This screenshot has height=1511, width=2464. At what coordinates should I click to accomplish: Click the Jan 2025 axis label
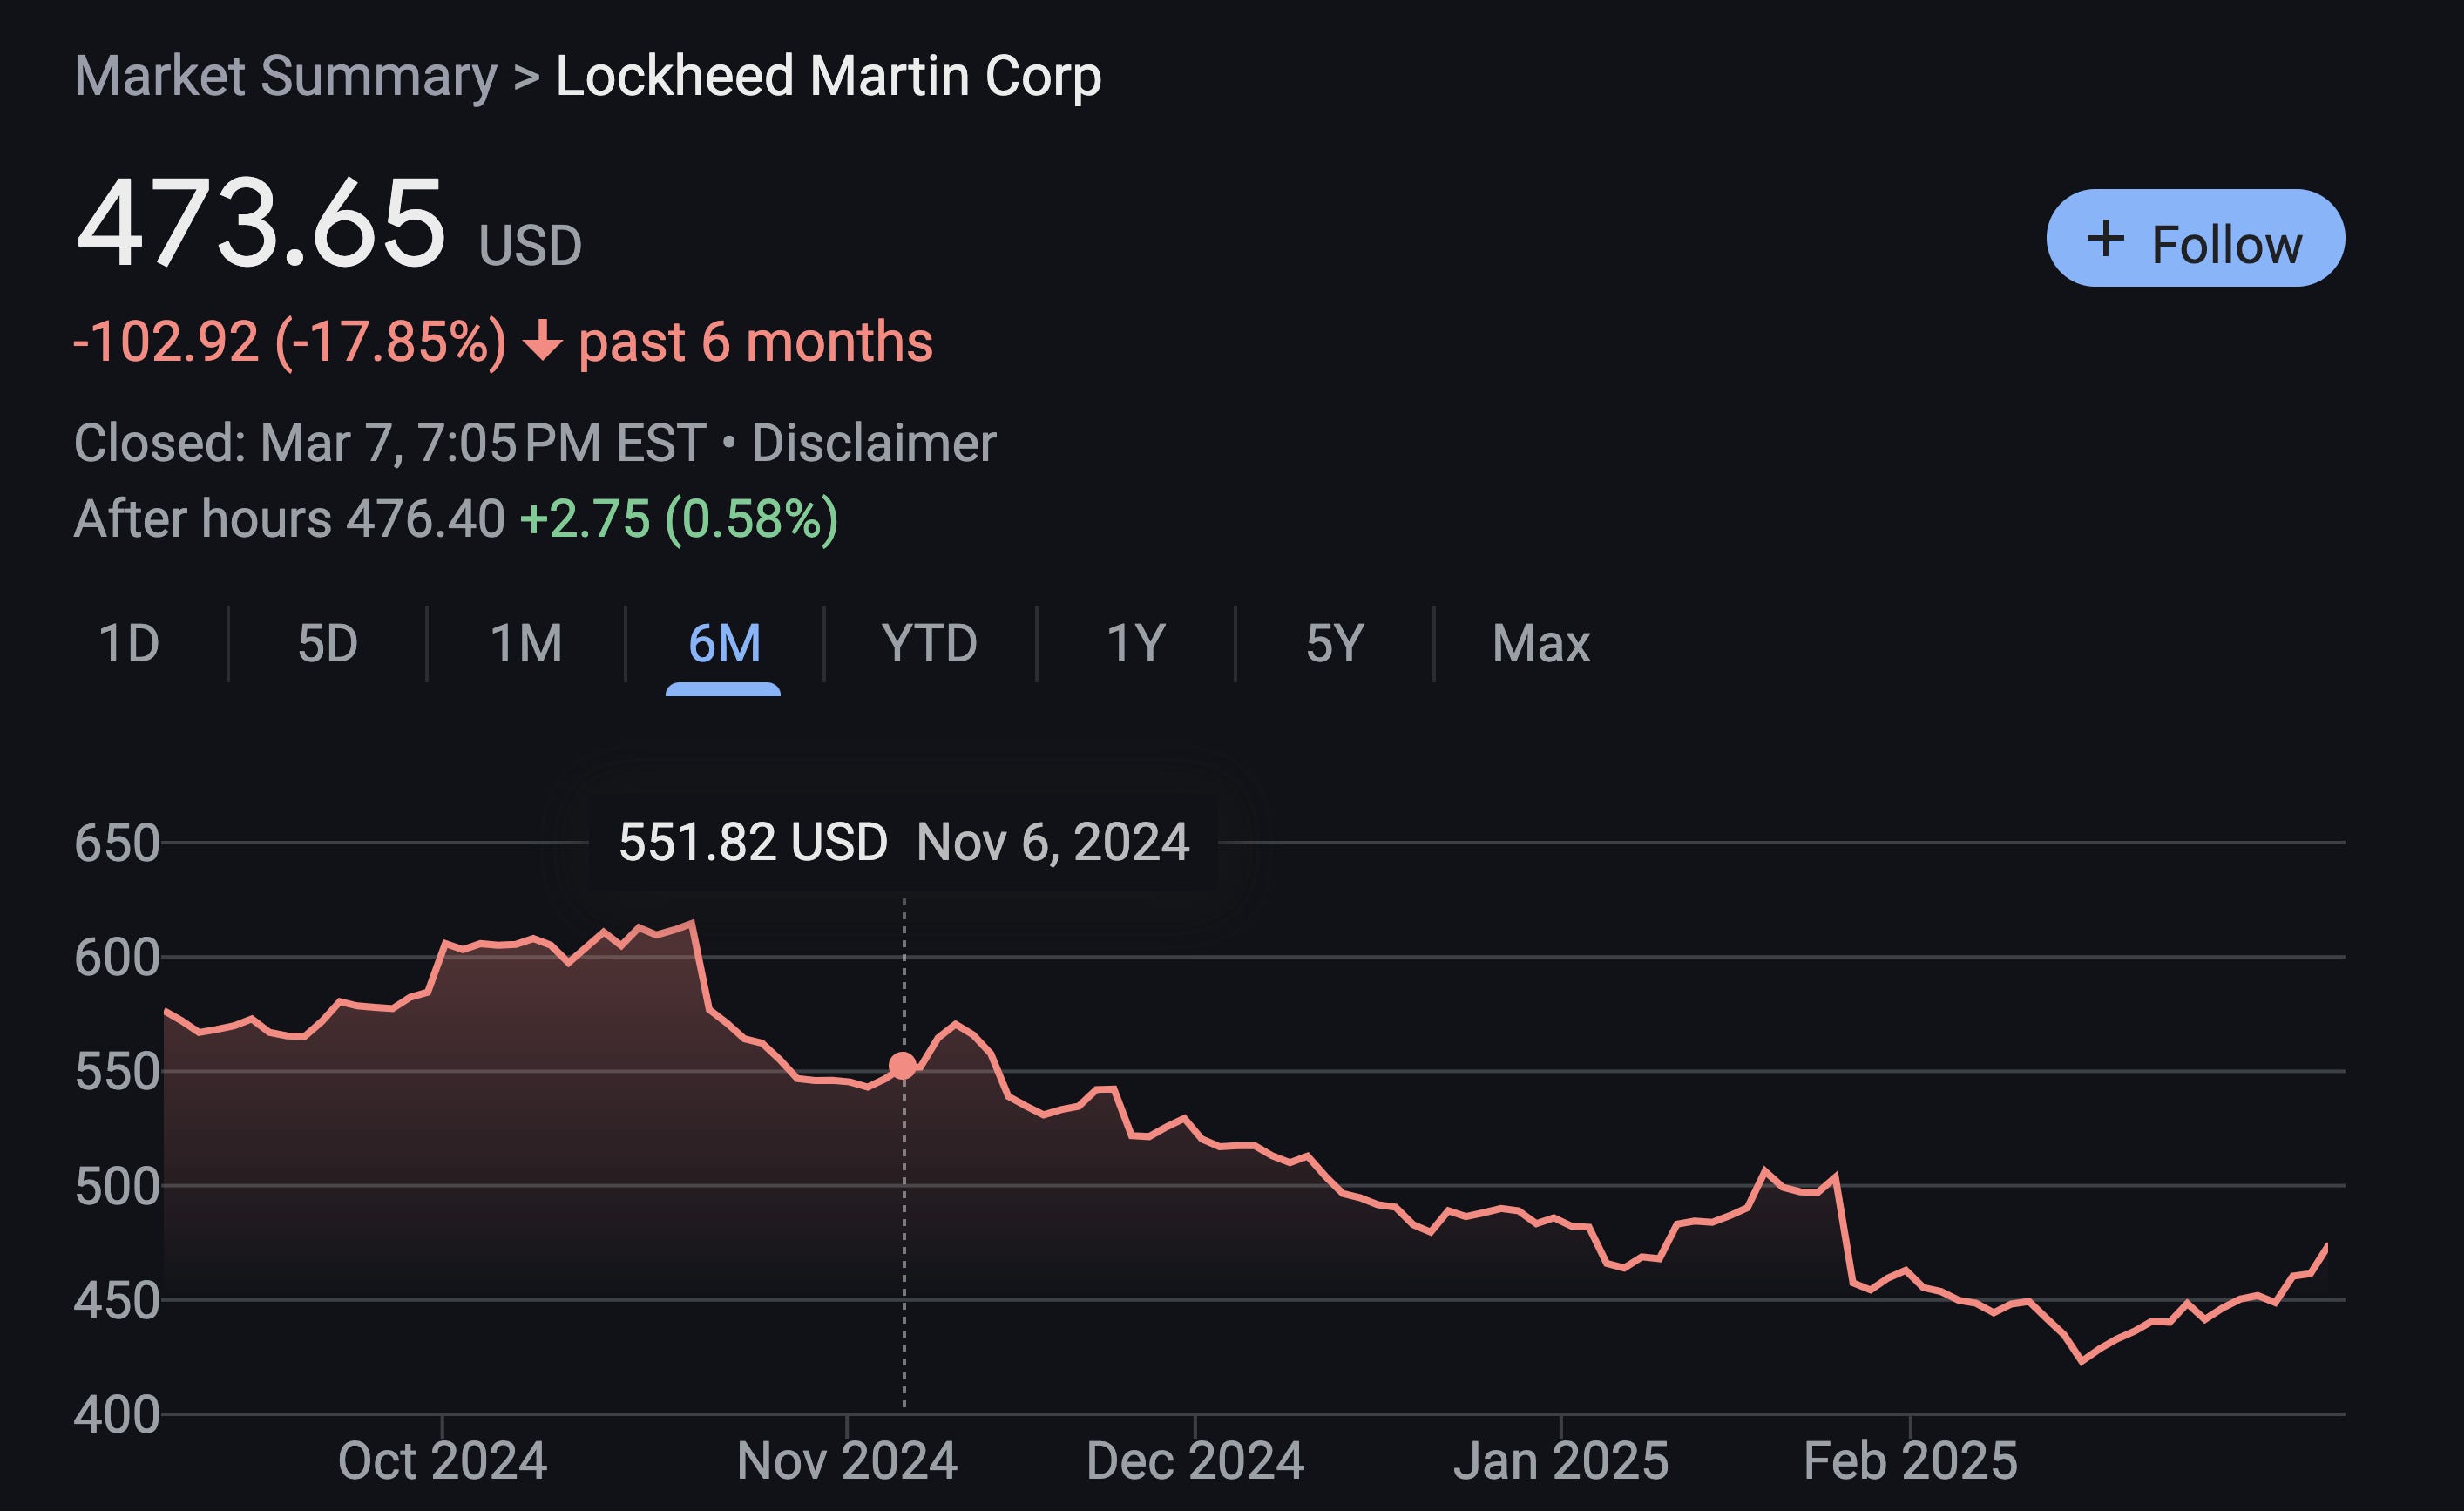(x=1561, y=1461)
